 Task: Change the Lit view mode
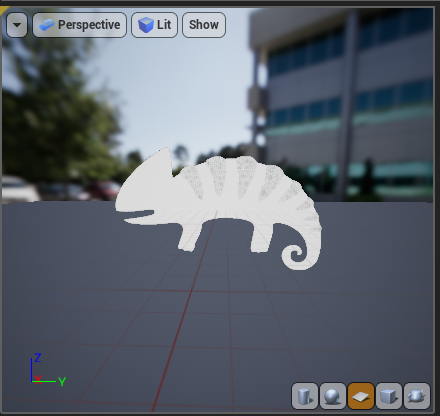(x=155, y=25)
